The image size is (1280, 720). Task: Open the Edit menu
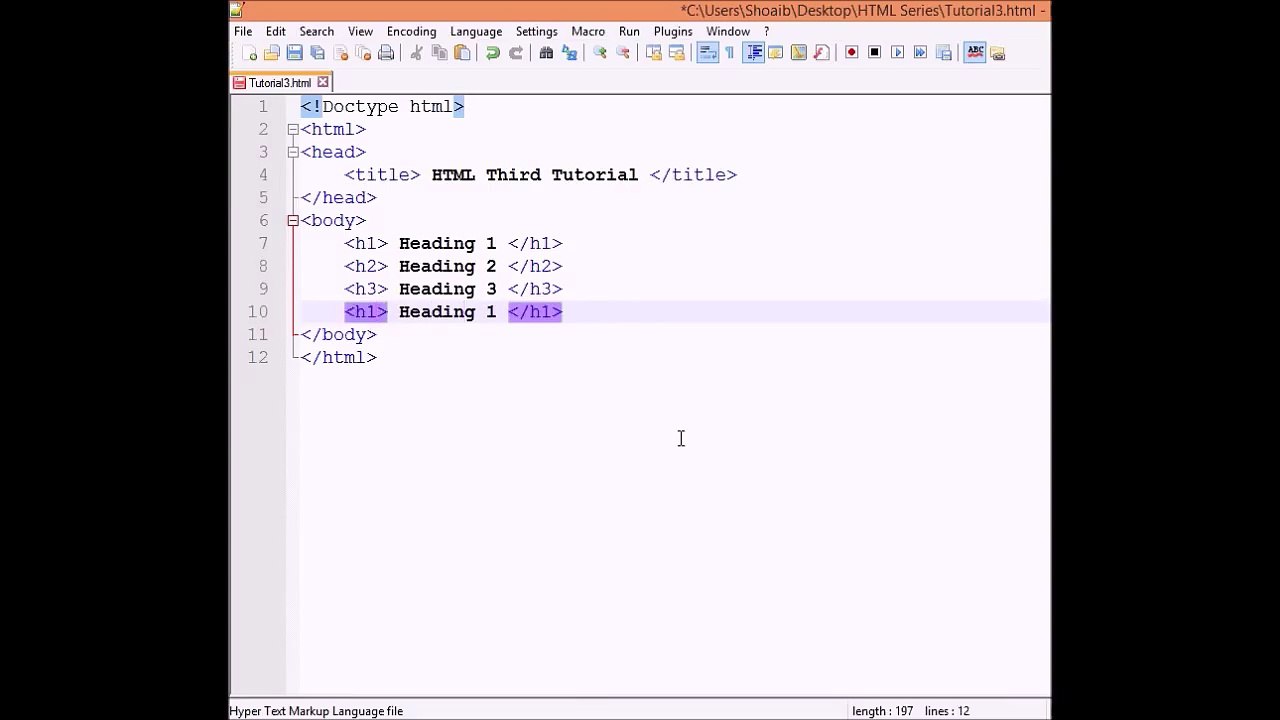276,31
